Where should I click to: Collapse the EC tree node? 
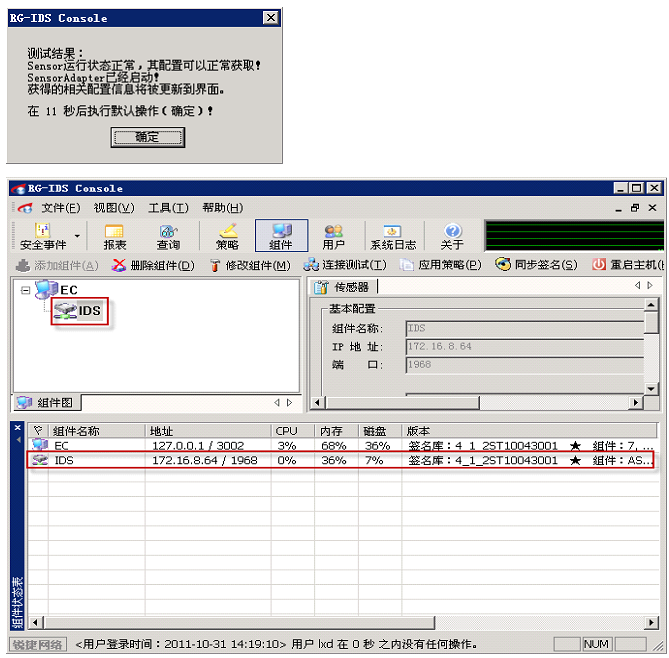tap(26, 291)
